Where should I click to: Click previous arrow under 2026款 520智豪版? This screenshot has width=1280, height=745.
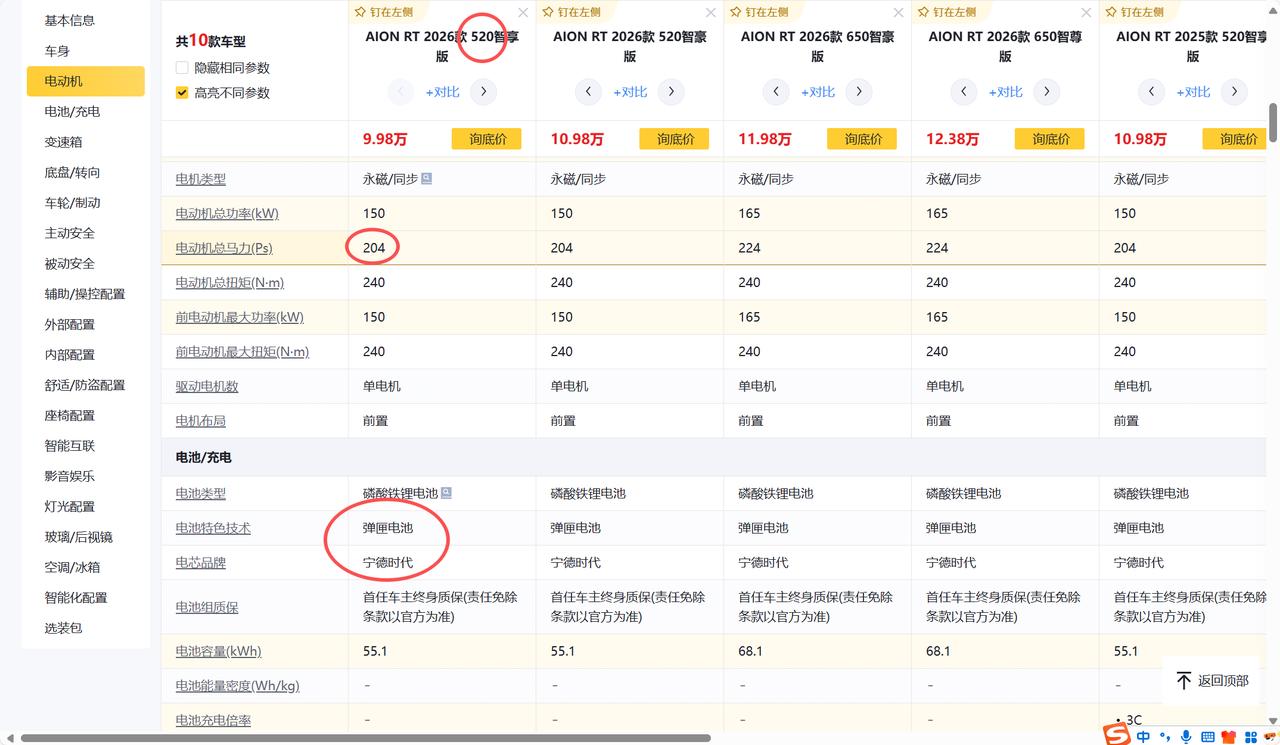[588, 92]
